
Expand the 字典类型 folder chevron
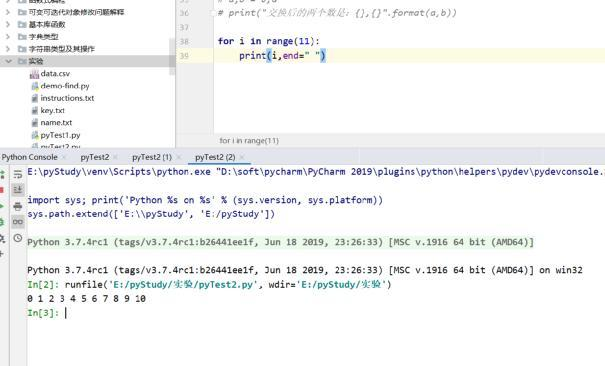(x=8, y=37)
